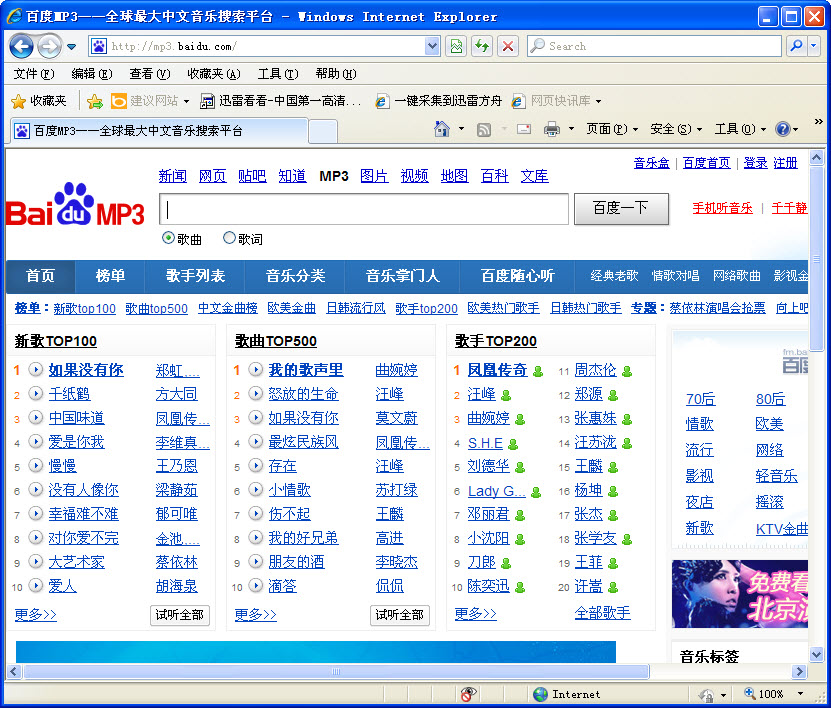Open the 工具(O) dropdown
This screenshot has height=708, width=831.
(737, 131)
